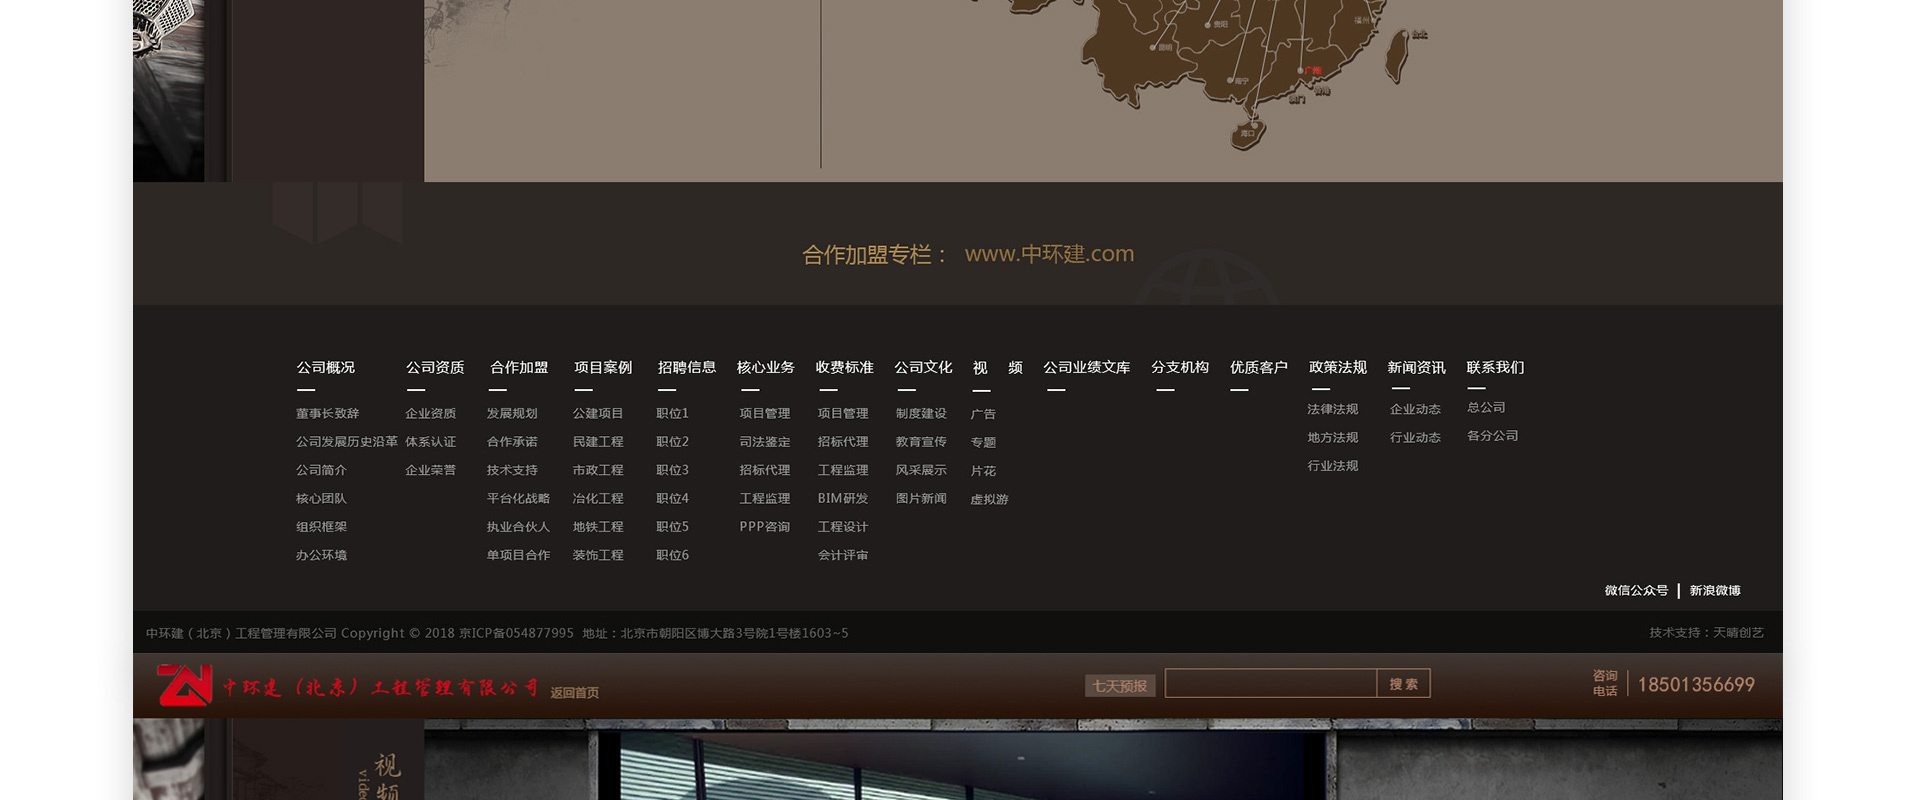Click the search input field

point(1270,684)
